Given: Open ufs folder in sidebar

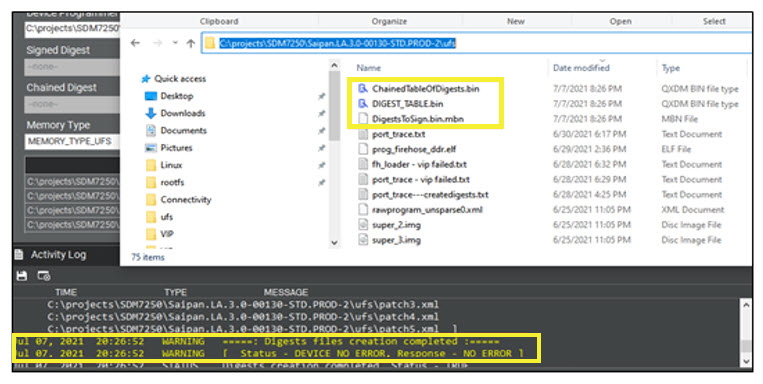Looking at the screenshot, I should coord(166,217).
